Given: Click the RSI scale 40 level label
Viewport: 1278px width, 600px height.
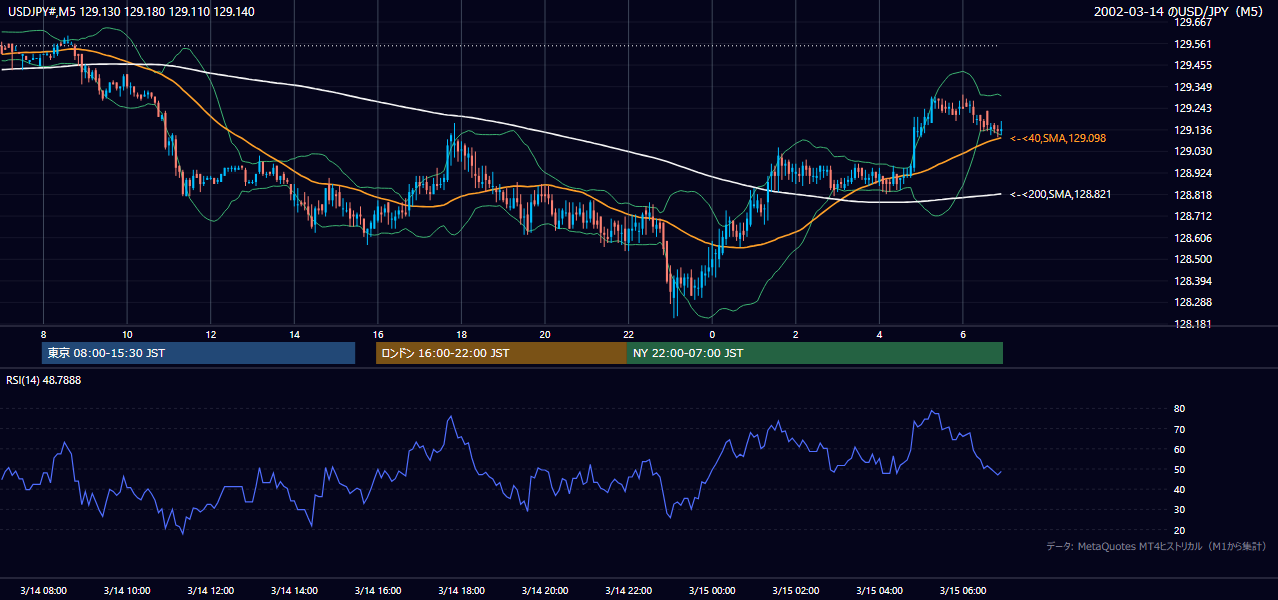Looking at the screenshot, I should point(1180,489).
